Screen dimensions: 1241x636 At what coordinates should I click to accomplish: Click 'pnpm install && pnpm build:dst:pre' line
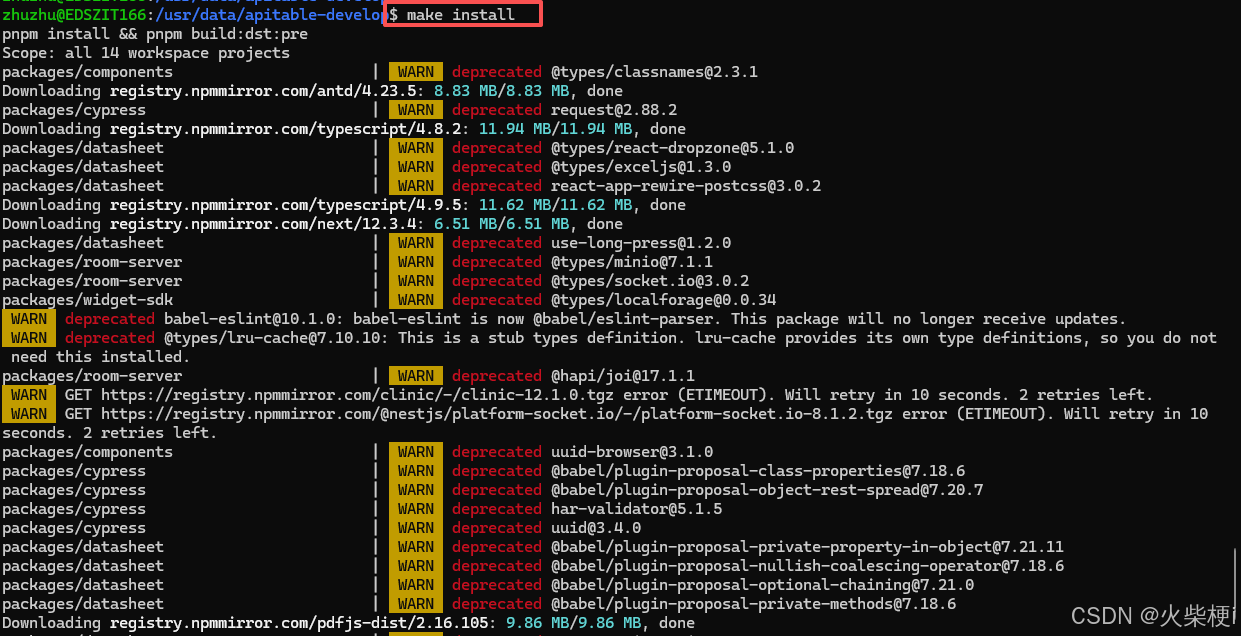coord(155,34)
